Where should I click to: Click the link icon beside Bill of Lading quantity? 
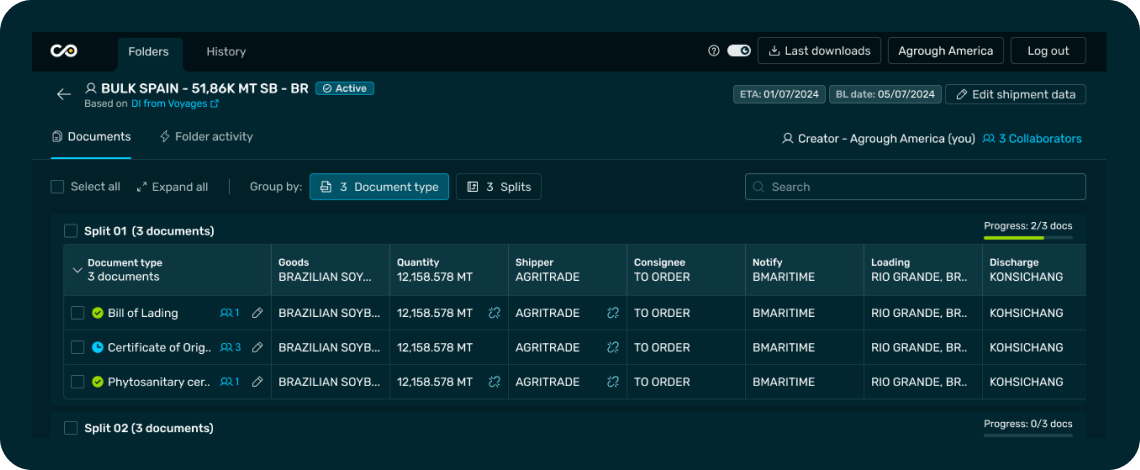(x=494, y=313)
